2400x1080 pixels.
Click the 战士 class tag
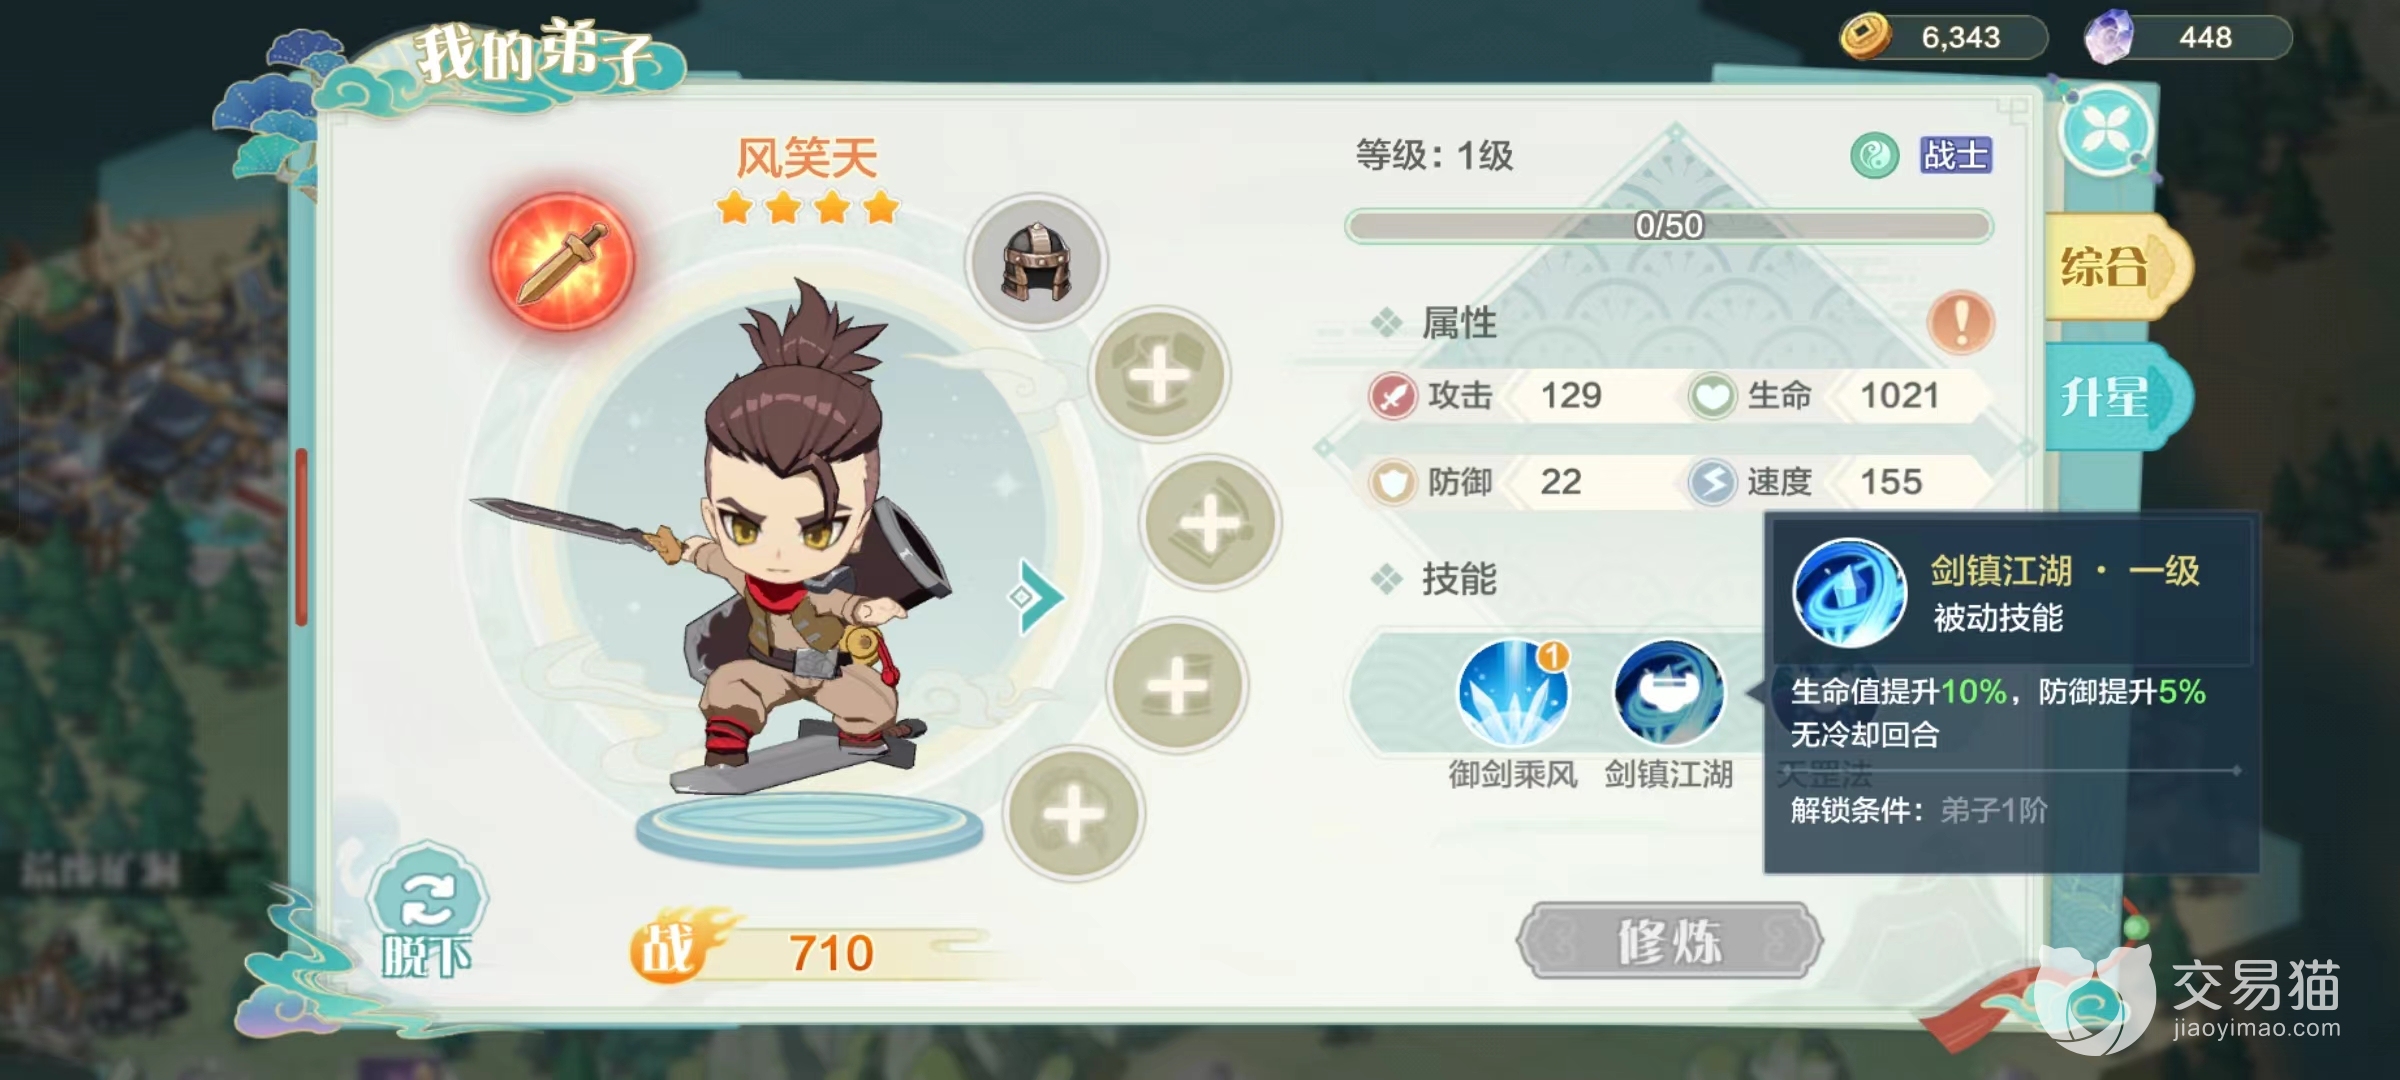click(x=1955, y=156)
